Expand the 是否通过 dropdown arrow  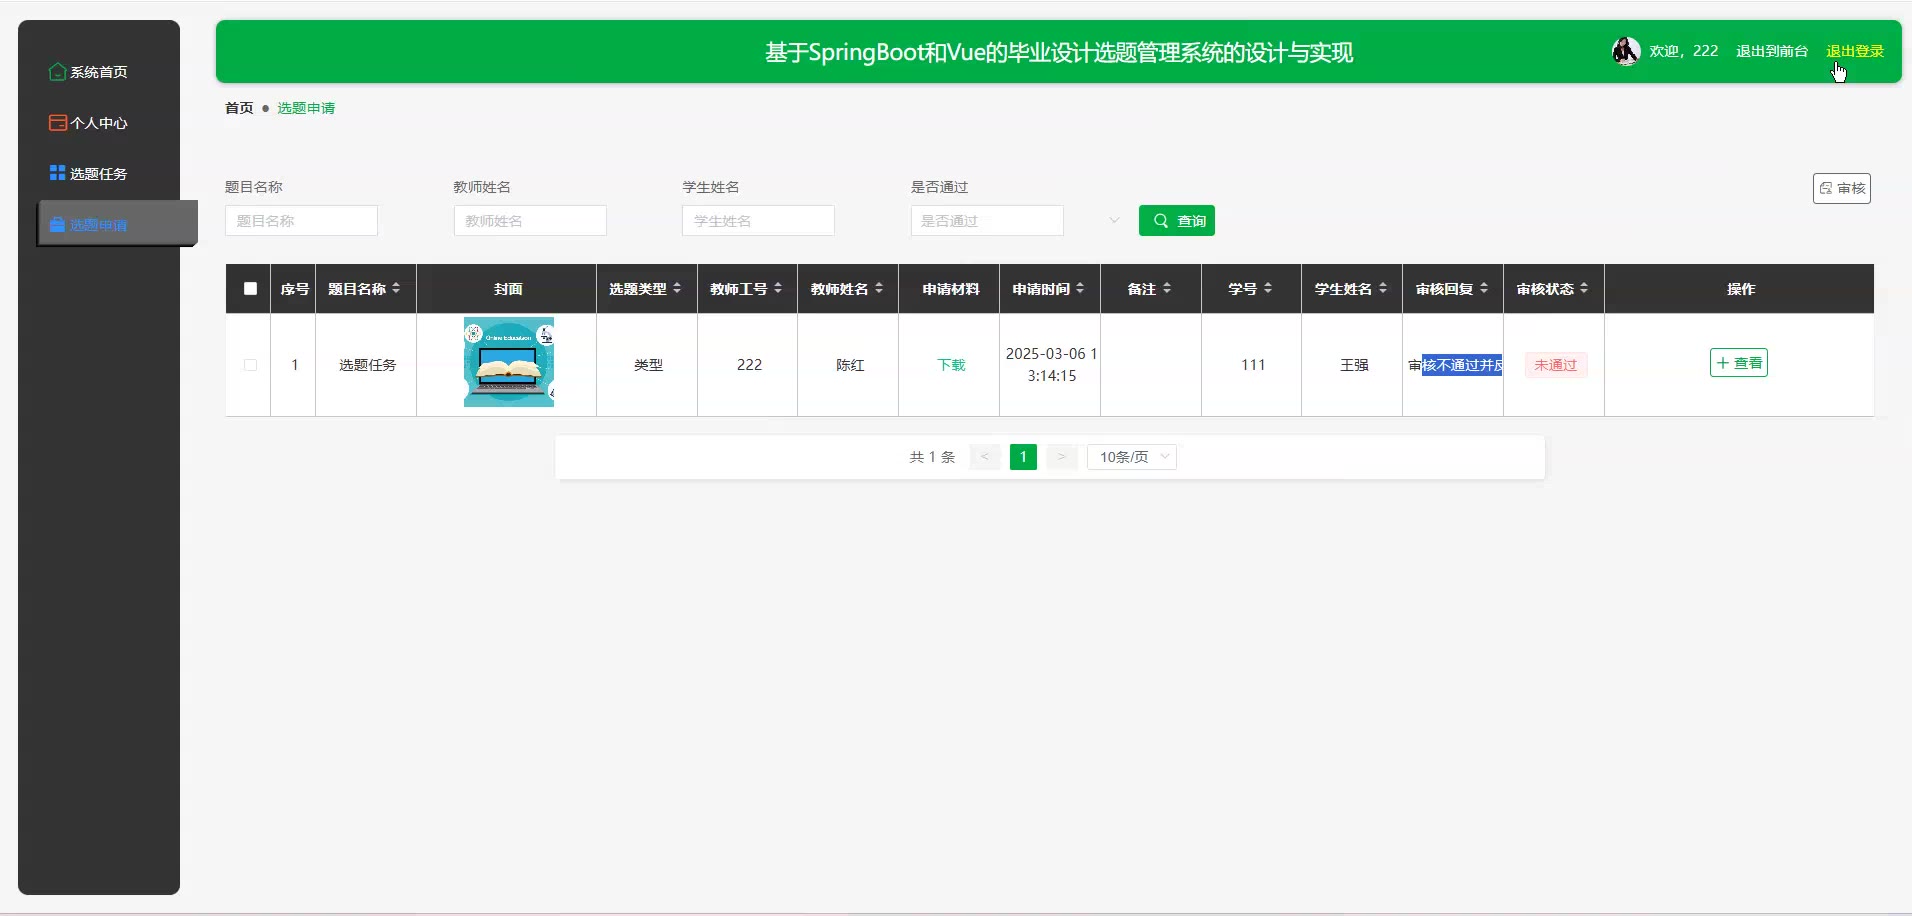click(x=1114, y=221)
